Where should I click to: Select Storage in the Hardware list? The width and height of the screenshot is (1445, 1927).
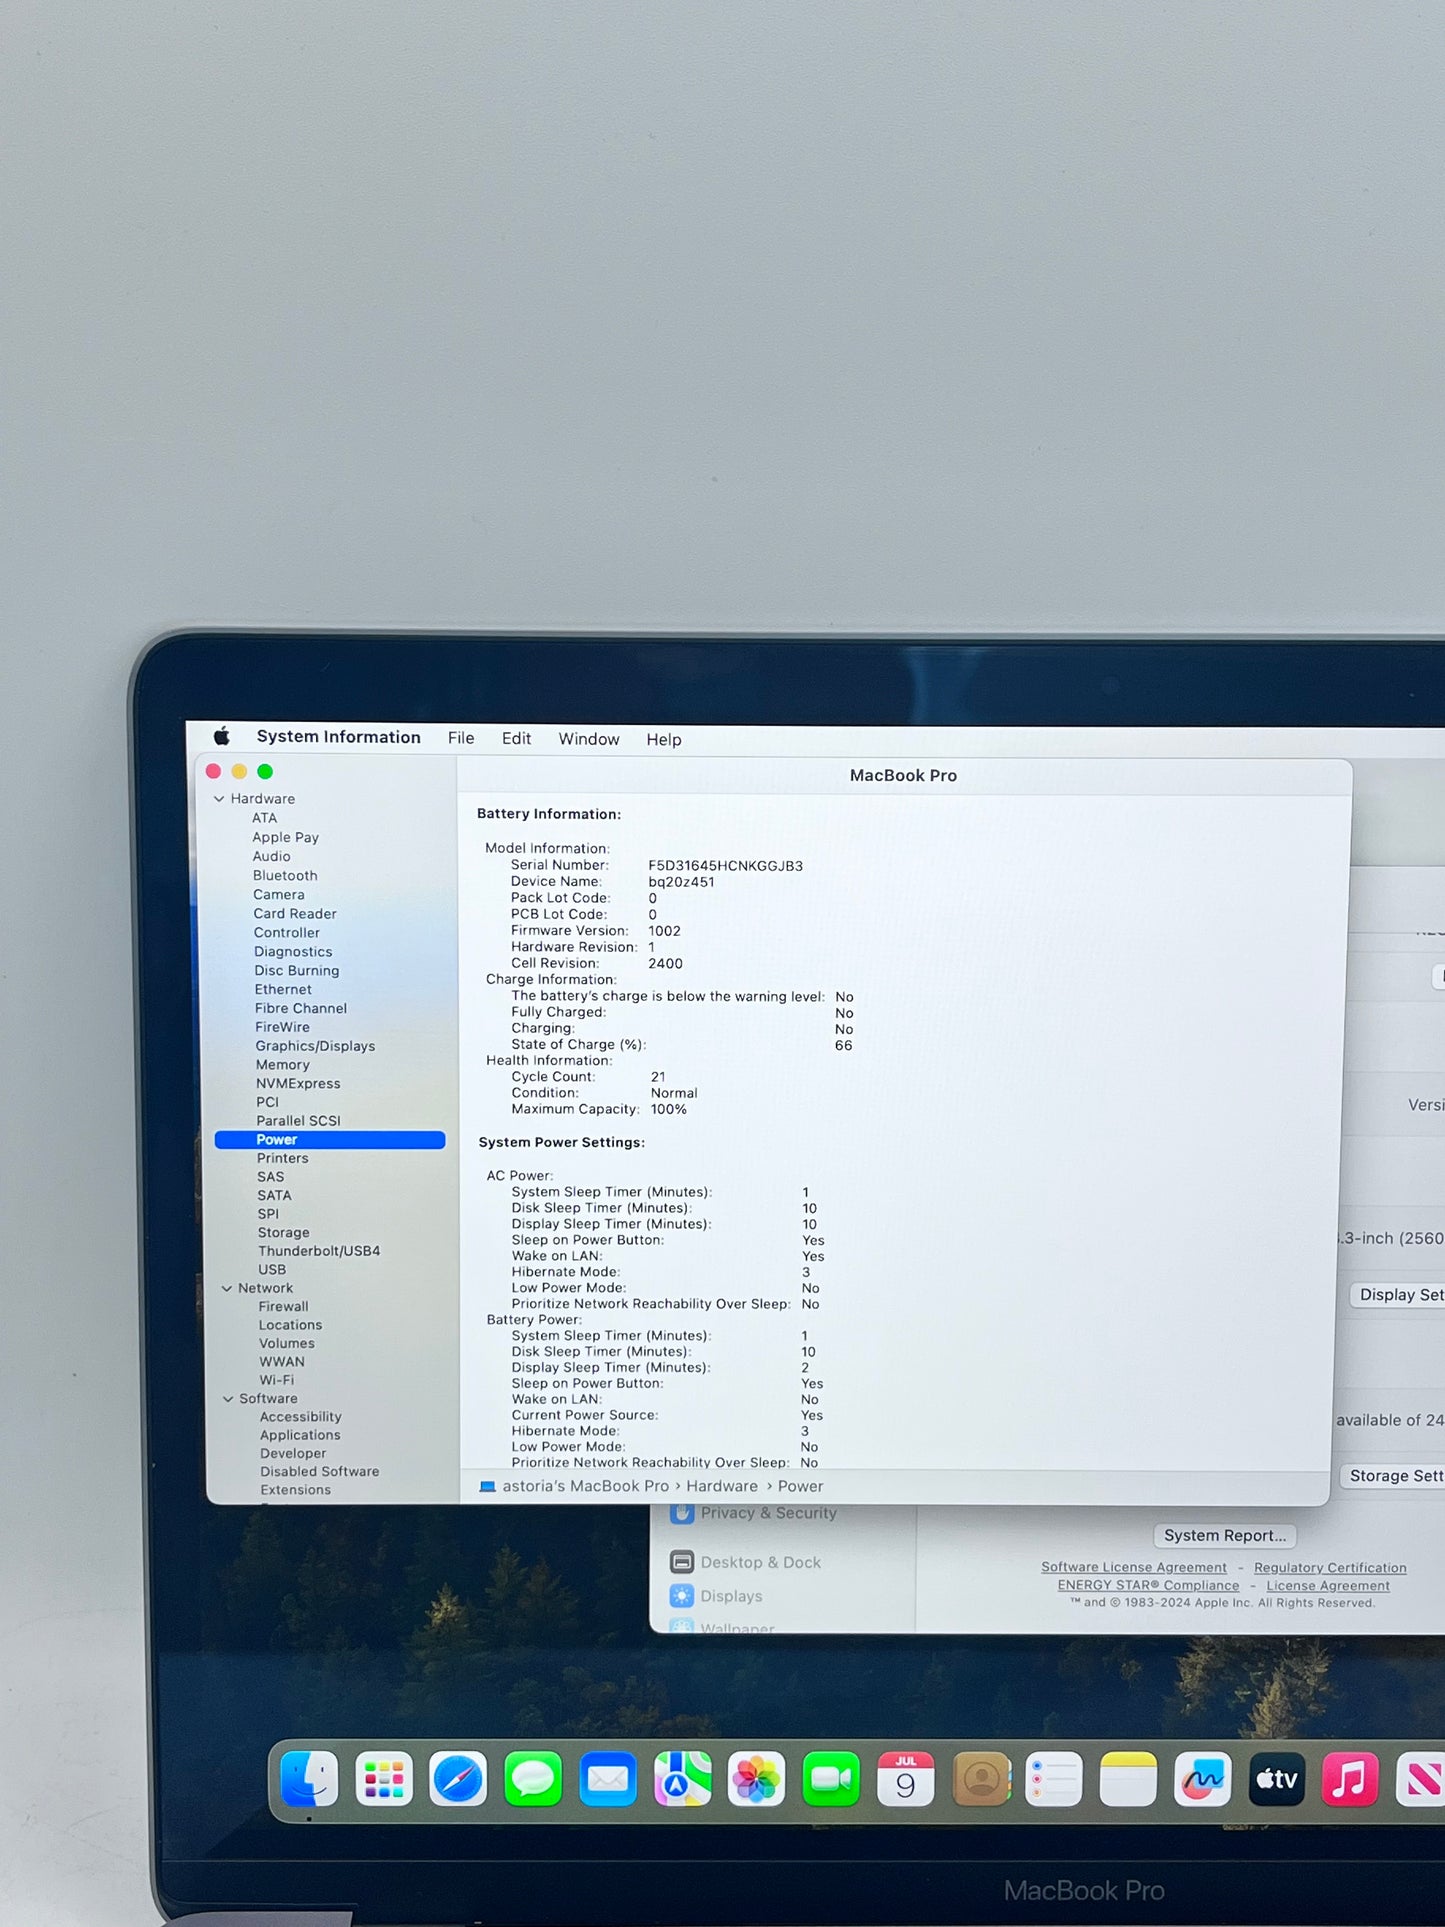(284, 1233)
